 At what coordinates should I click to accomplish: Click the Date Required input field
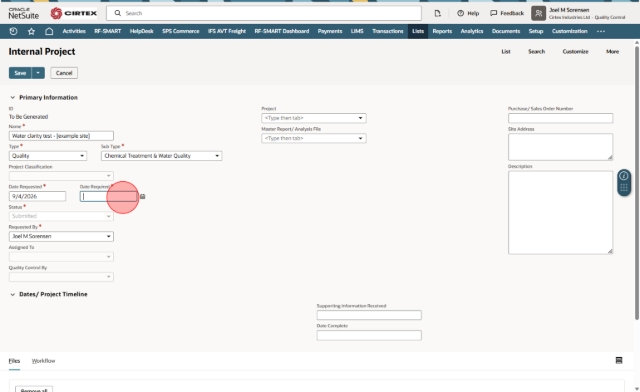click(109, 196)
